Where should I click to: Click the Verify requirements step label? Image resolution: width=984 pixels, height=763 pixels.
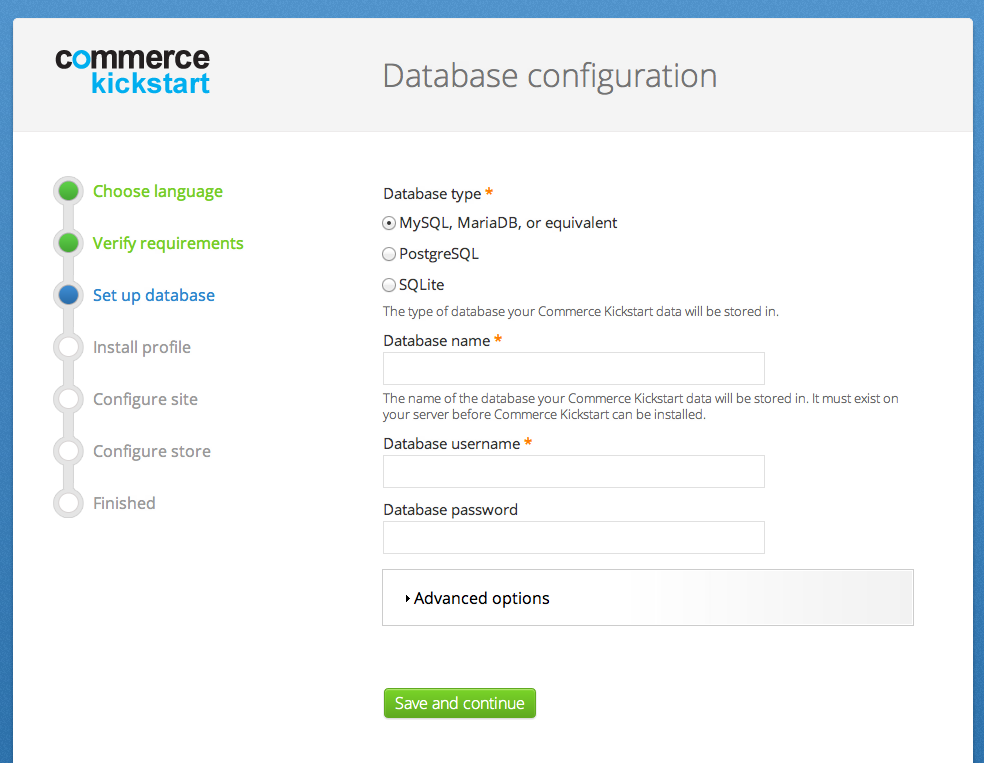click(168, 243)
